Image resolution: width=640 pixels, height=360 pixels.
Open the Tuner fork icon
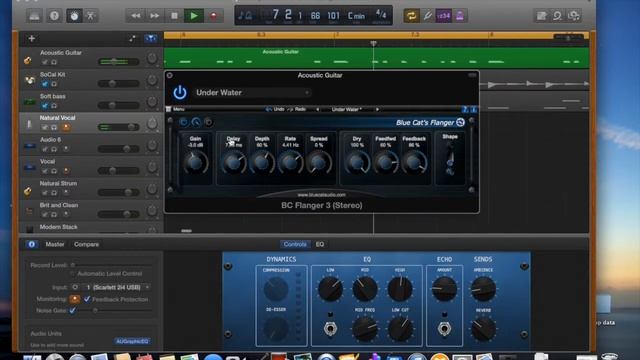tap(427, 16)
